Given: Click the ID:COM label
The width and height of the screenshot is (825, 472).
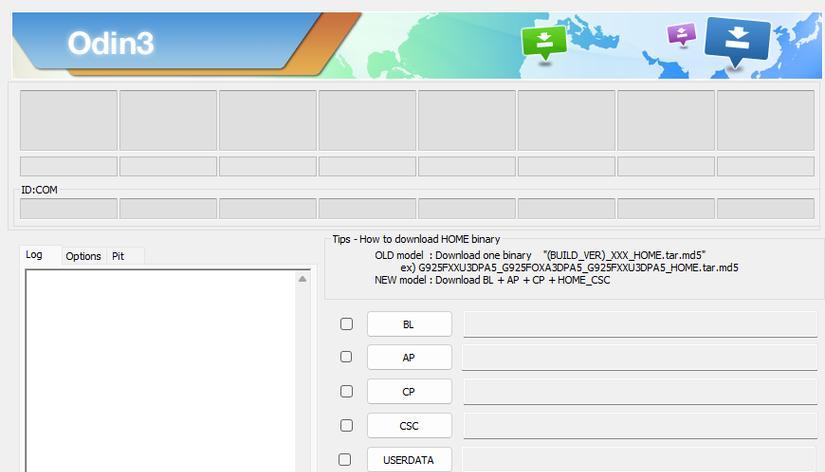Looking at the screenshot, I should [39, 190].
